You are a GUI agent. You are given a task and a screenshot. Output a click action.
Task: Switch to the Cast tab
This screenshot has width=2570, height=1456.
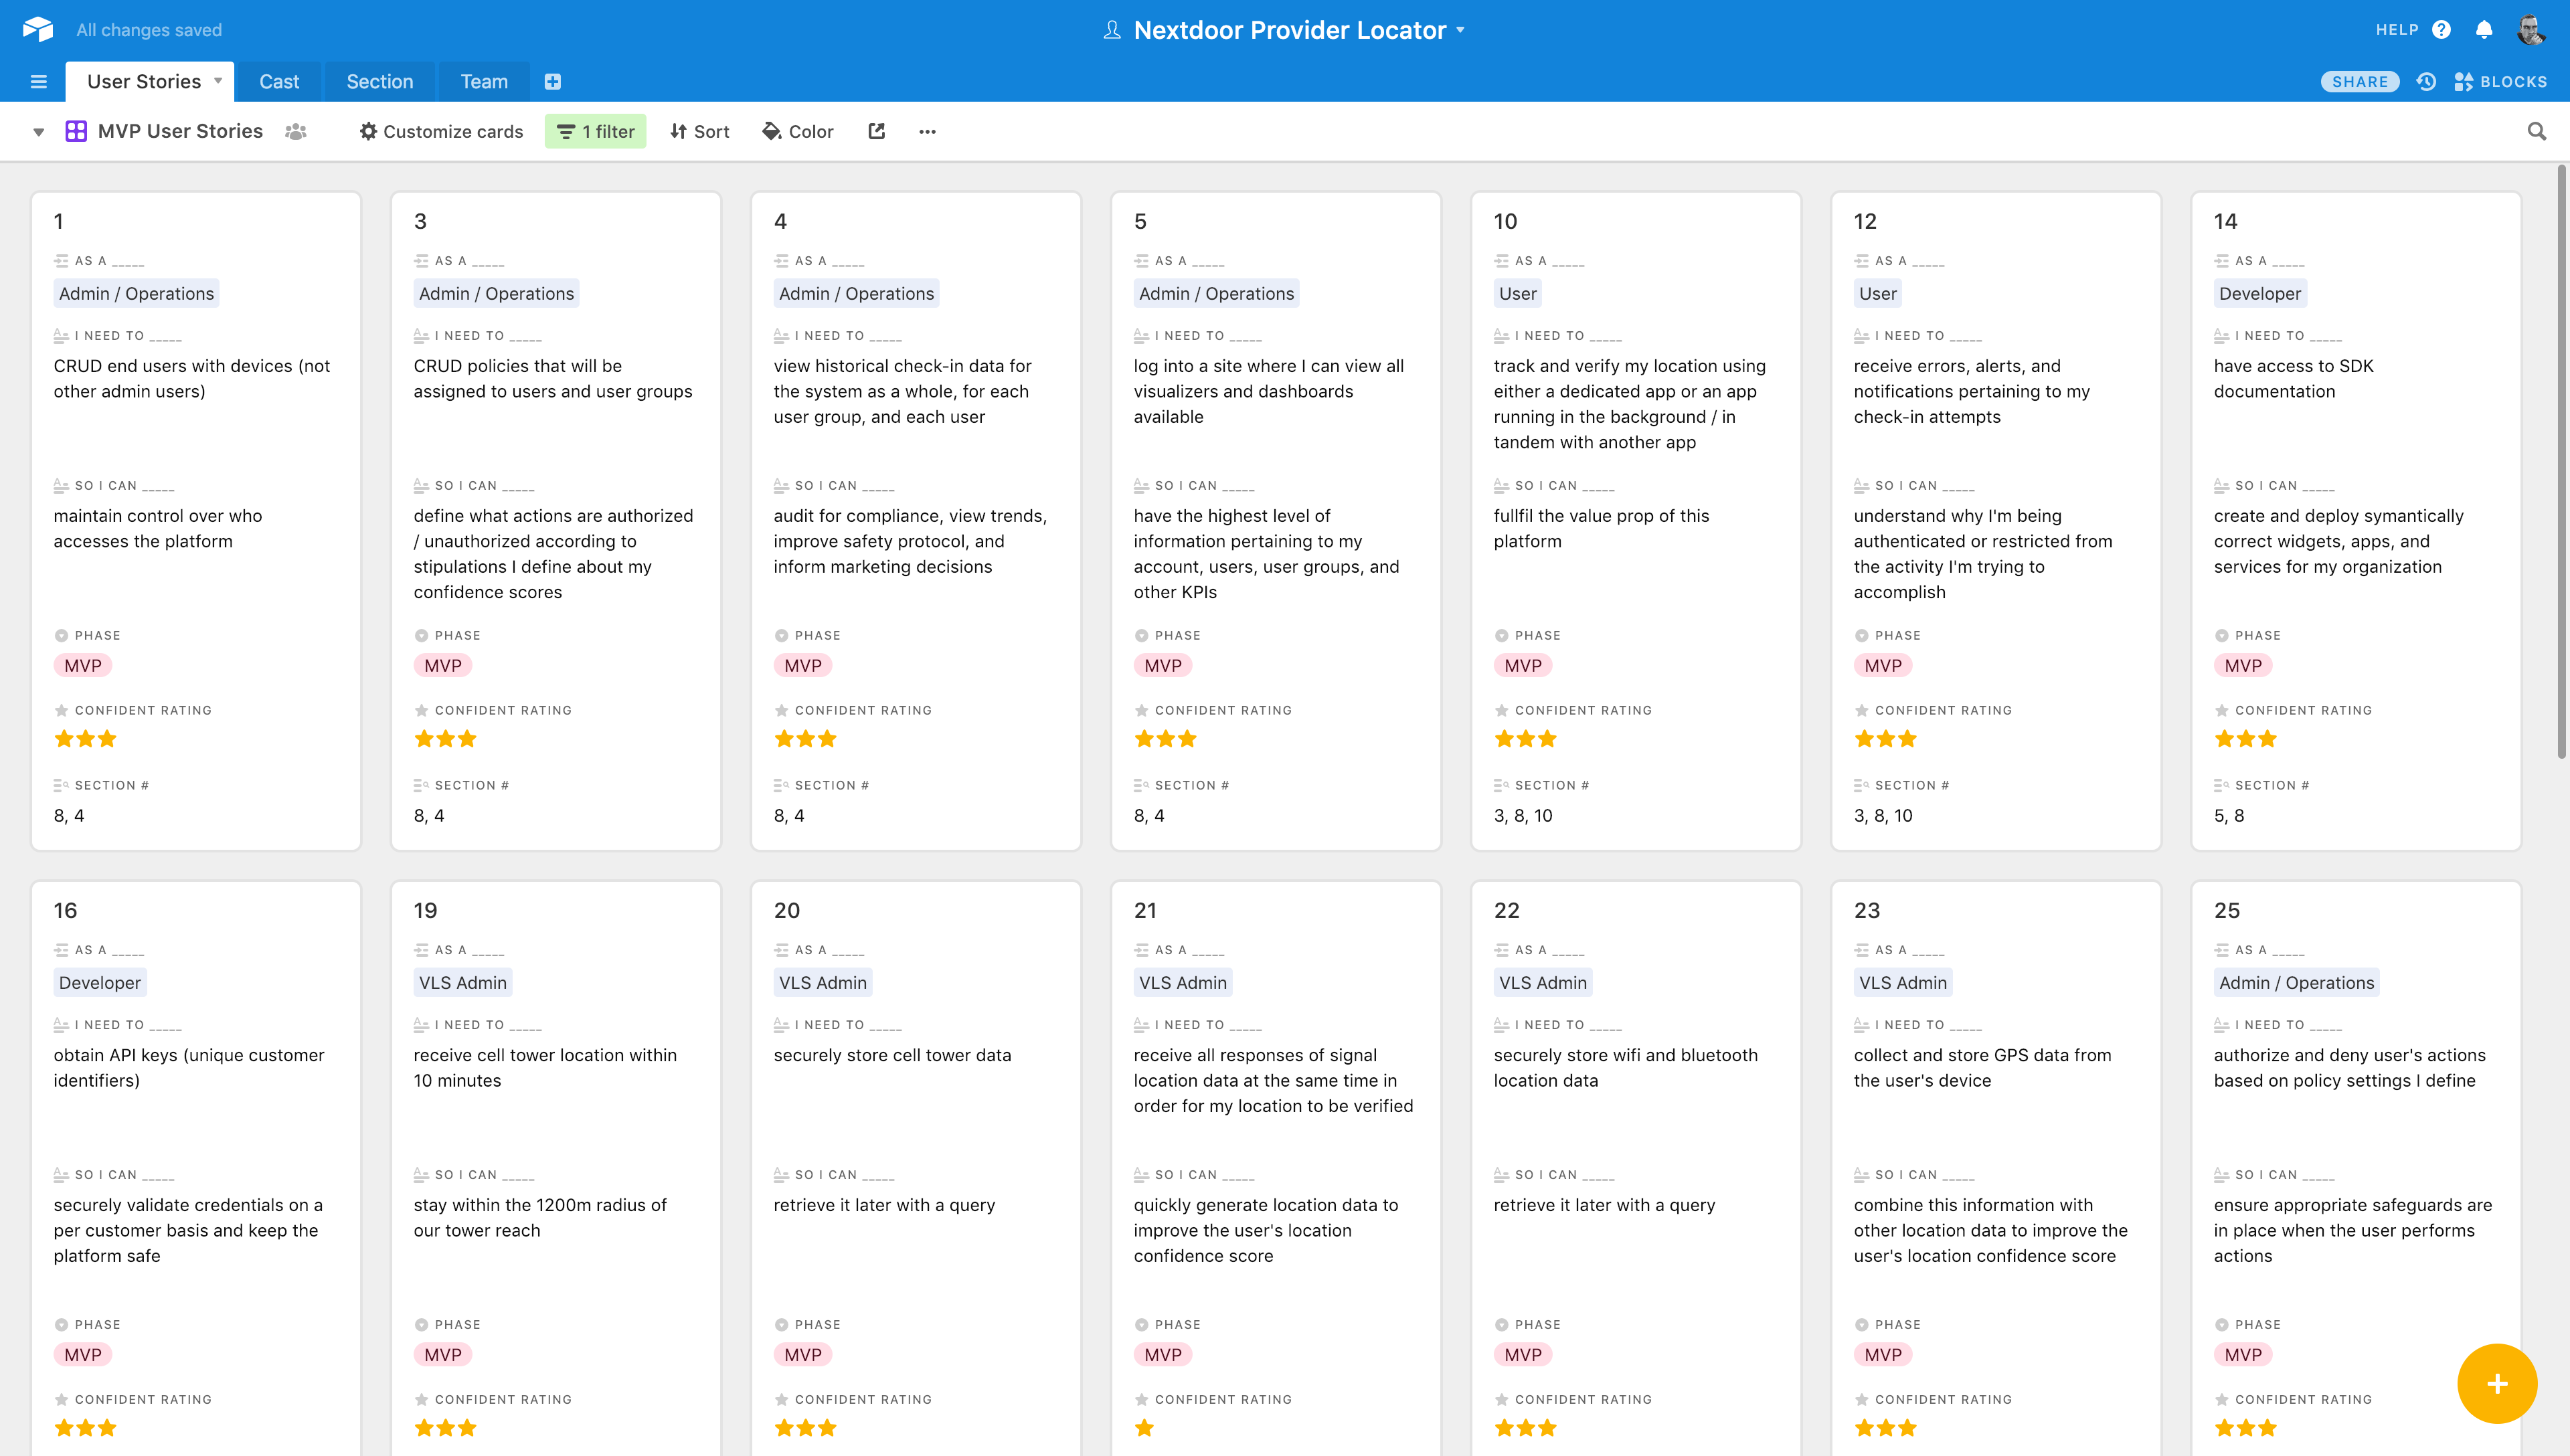[279, 82]
